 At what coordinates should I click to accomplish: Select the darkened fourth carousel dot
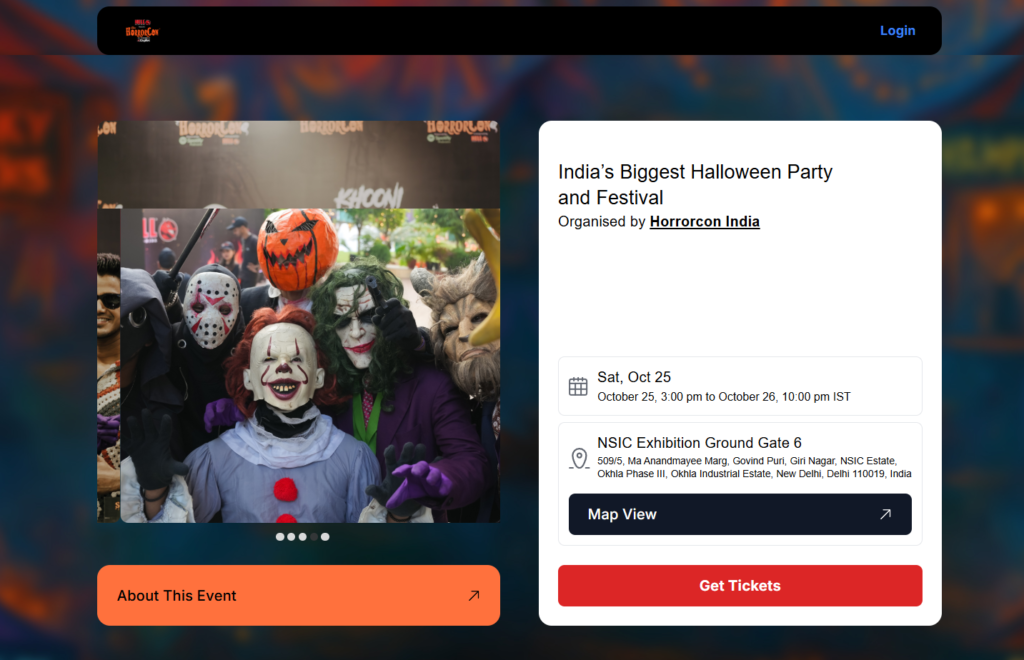click(x=314, y=536)
